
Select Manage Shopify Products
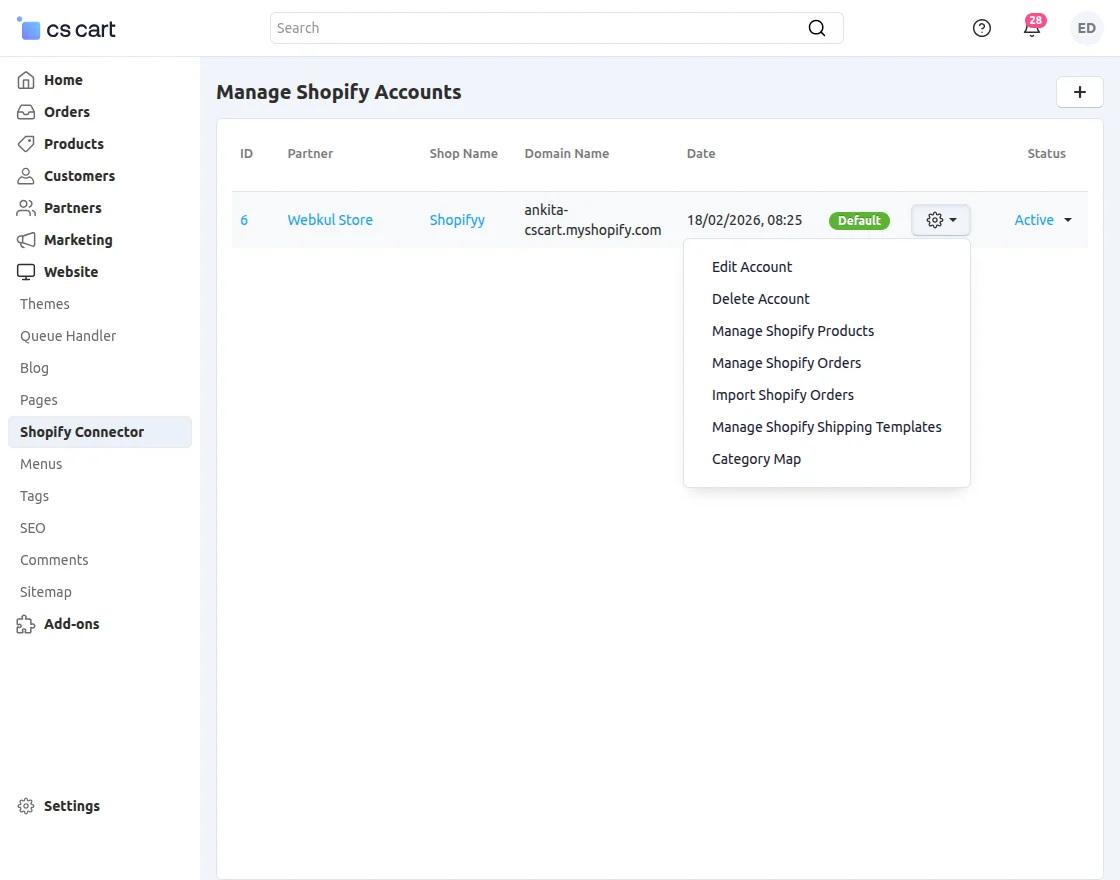point(793,331)
